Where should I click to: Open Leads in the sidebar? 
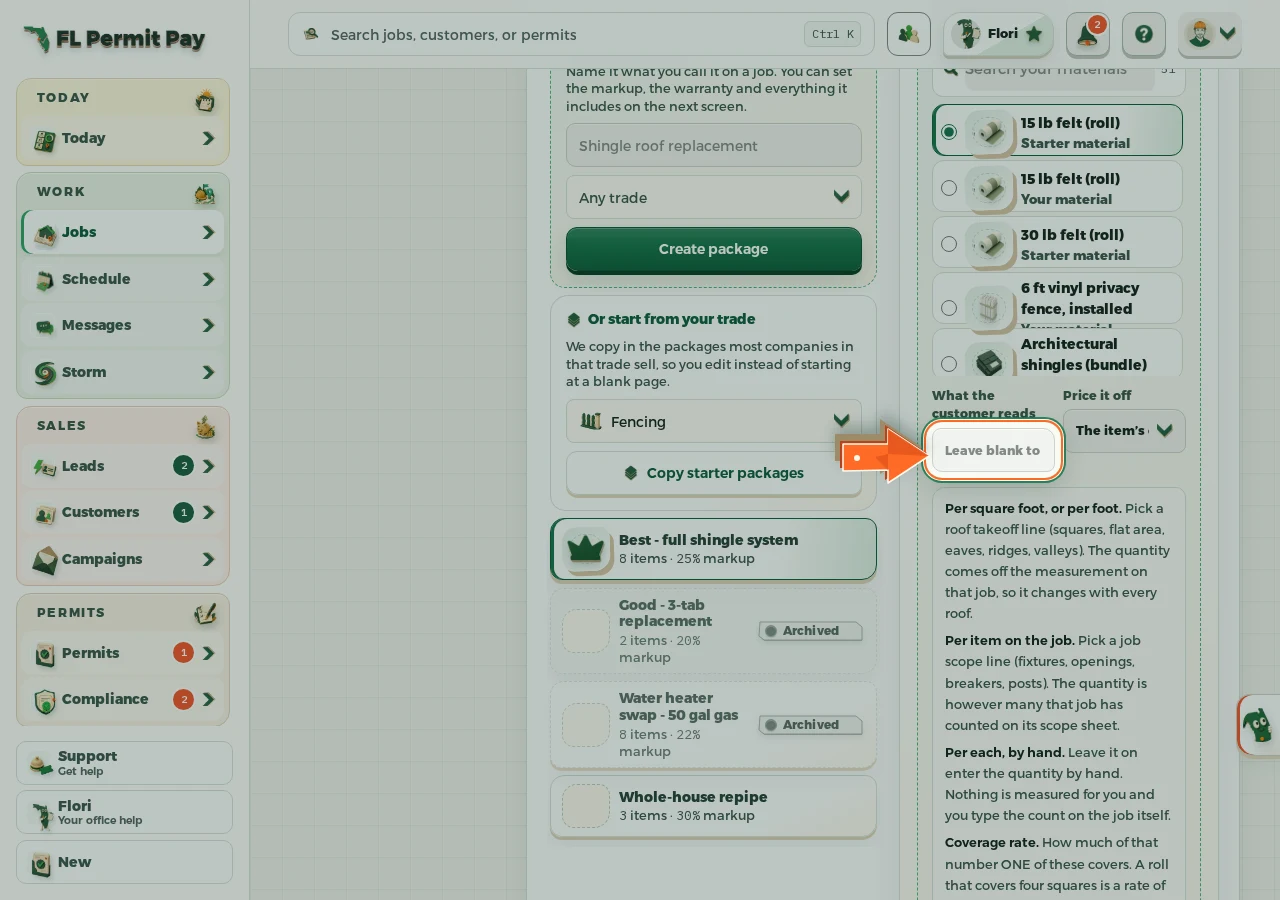[123, 466]
